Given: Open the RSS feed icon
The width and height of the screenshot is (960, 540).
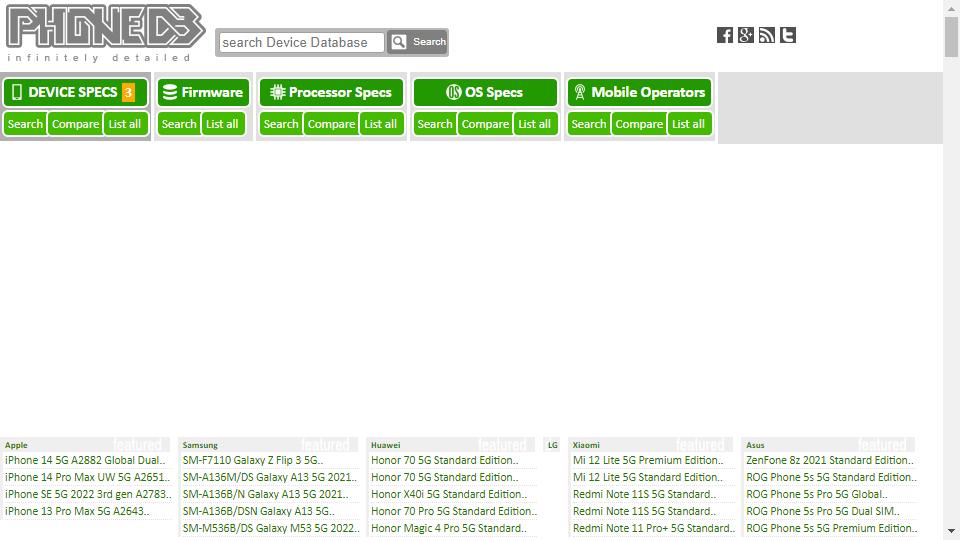Looking at the screenshot, I should 767,36.
